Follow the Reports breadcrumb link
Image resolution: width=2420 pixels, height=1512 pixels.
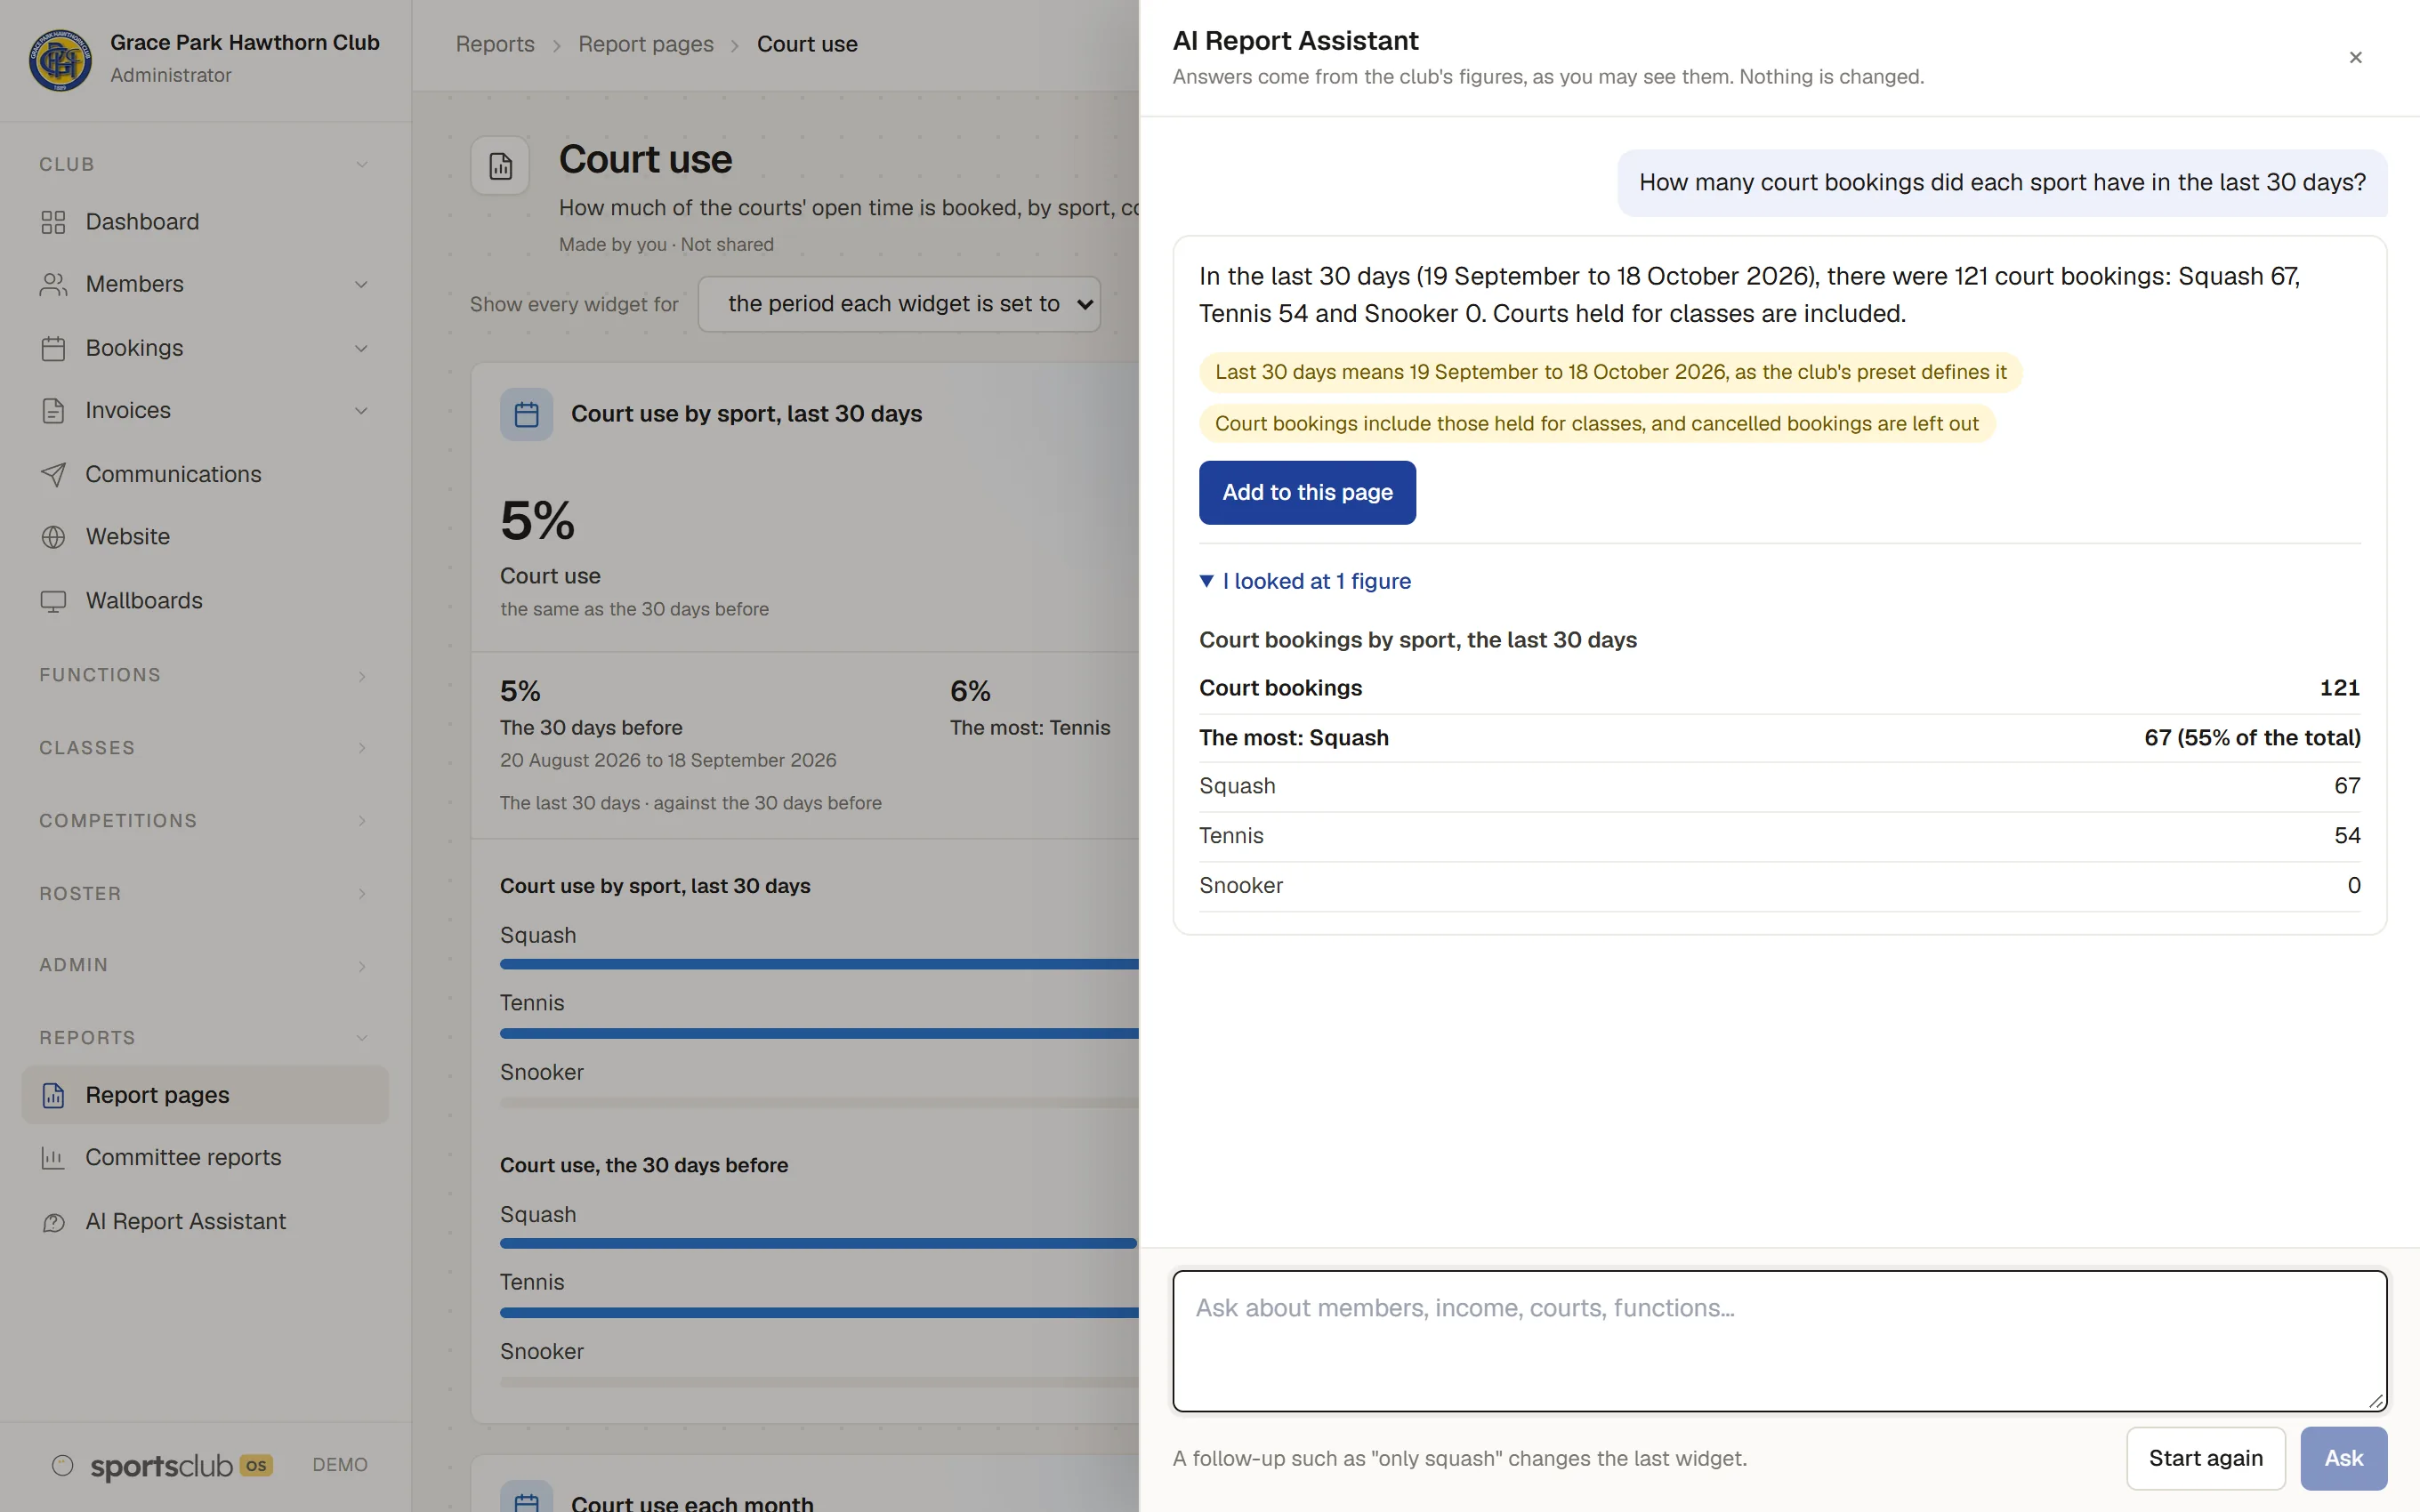click(x=495, y=44)
